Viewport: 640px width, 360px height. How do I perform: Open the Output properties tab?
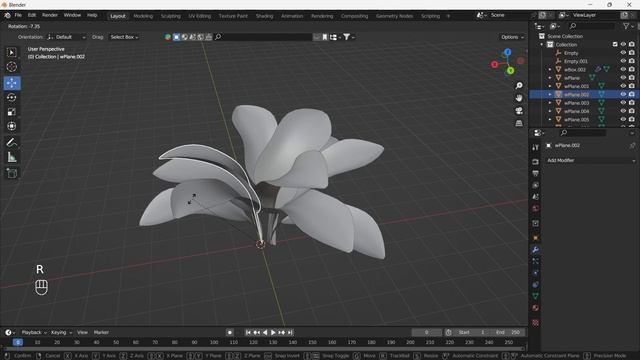[x=536, y=173]
